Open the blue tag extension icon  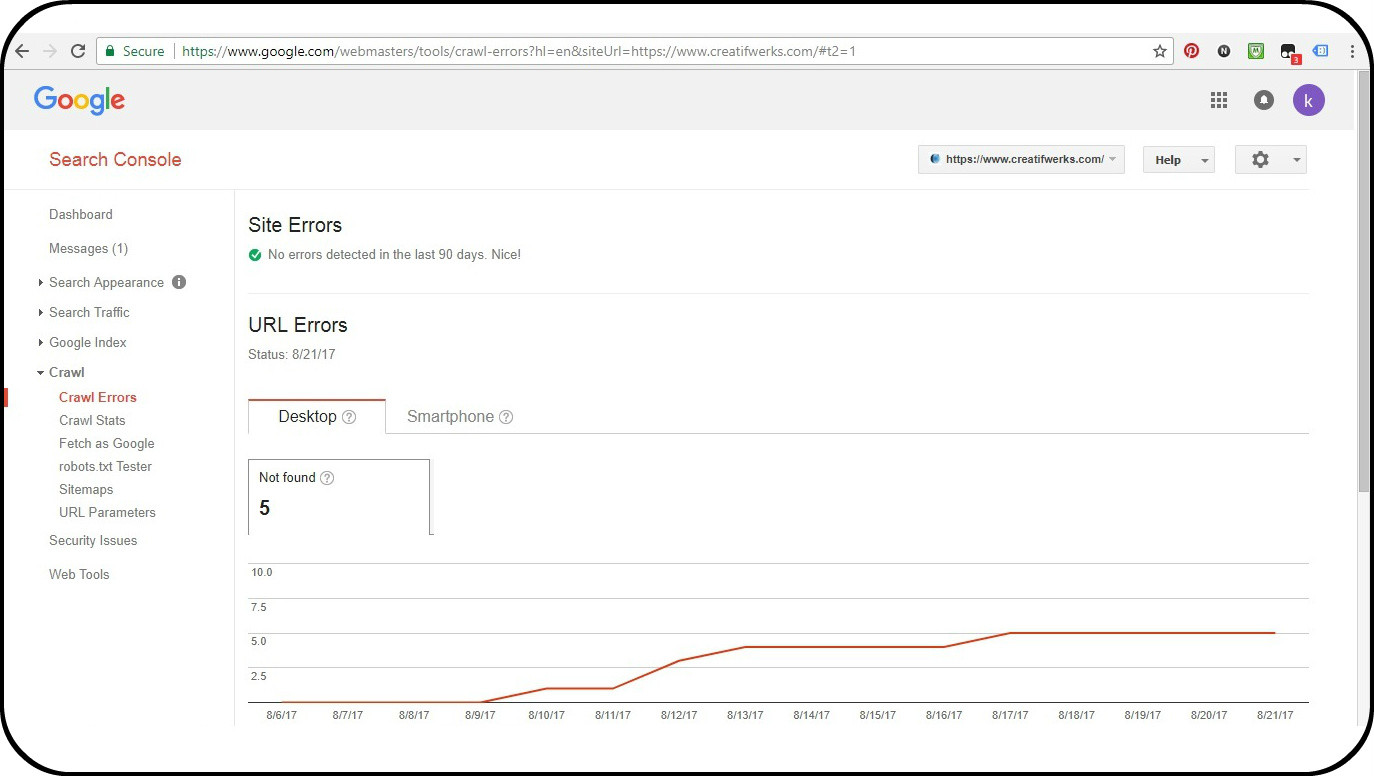(1320, 51)
